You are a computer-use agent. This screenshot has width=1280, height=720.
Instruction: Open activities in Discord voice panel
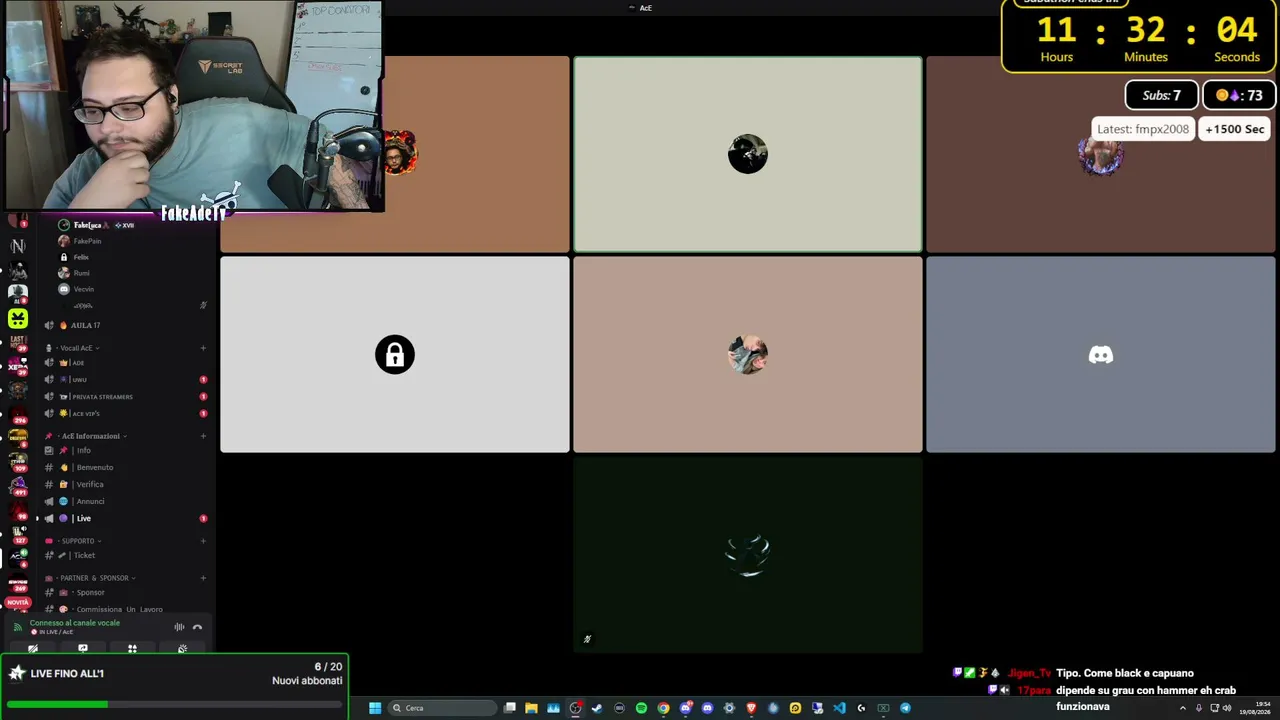[132, 649]
